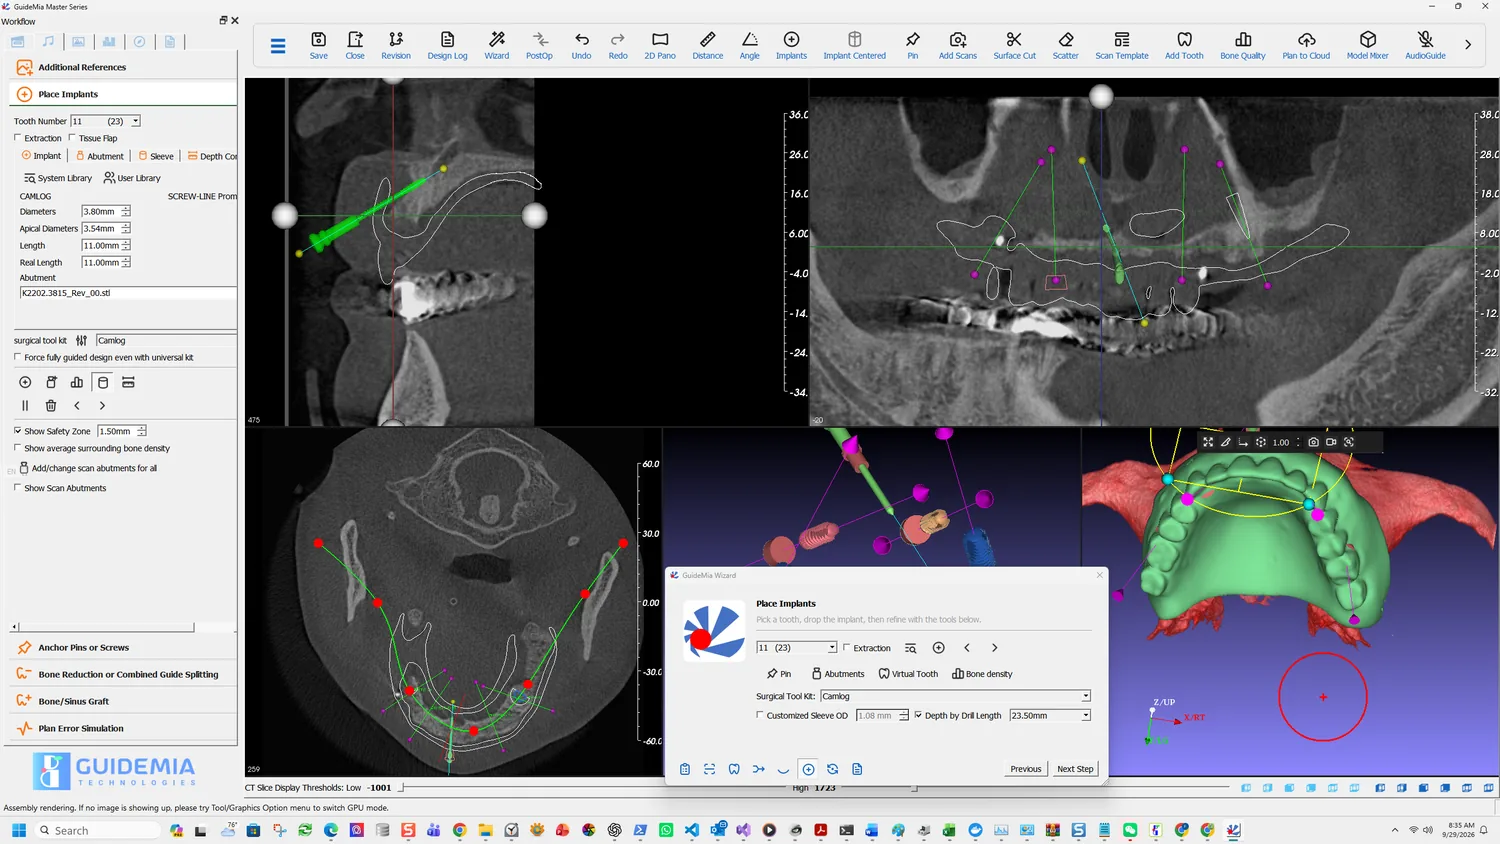
Task: Click the trash delete icon in Place Implants panel
Action: (51, 406)
